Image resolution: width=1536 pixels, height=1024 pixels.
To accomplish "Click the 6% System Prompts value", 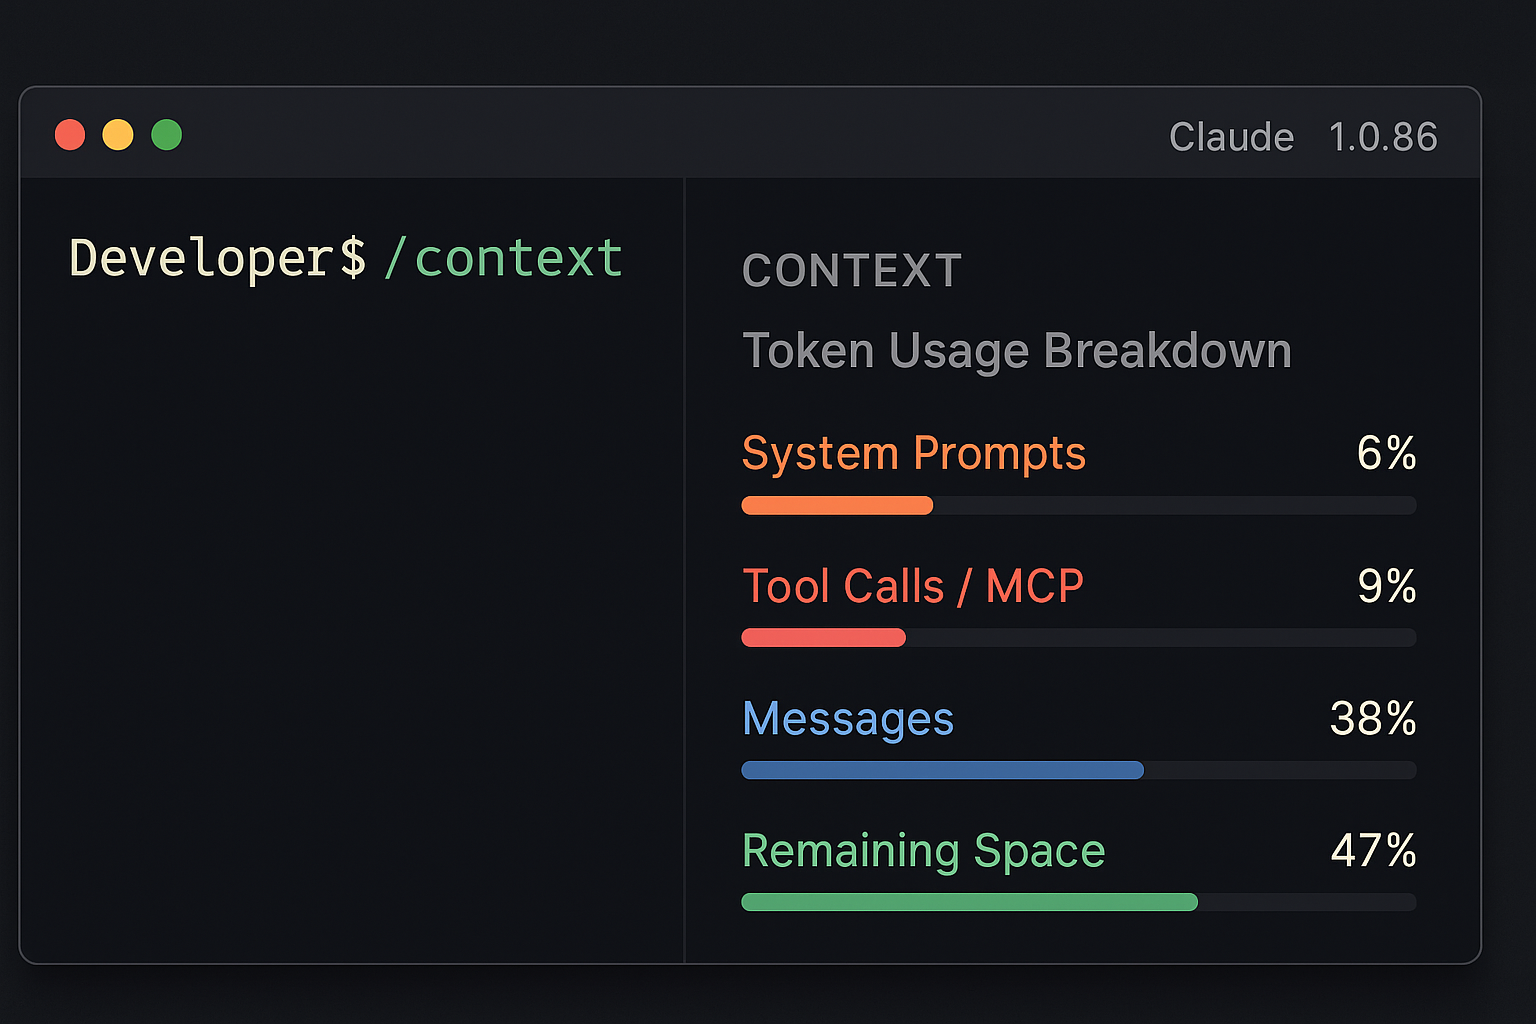I will (x=1386, y=453).
